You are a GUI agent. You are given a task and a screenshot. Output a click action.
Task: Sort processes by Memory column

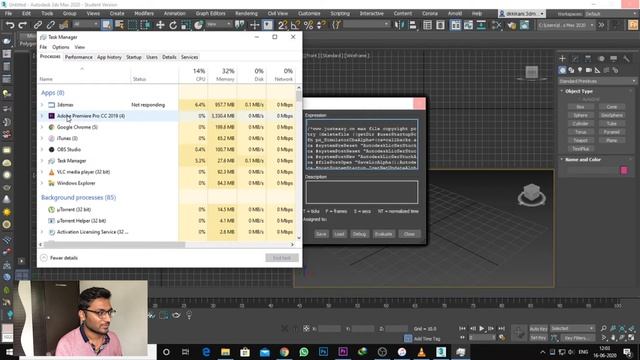point(222,74)
